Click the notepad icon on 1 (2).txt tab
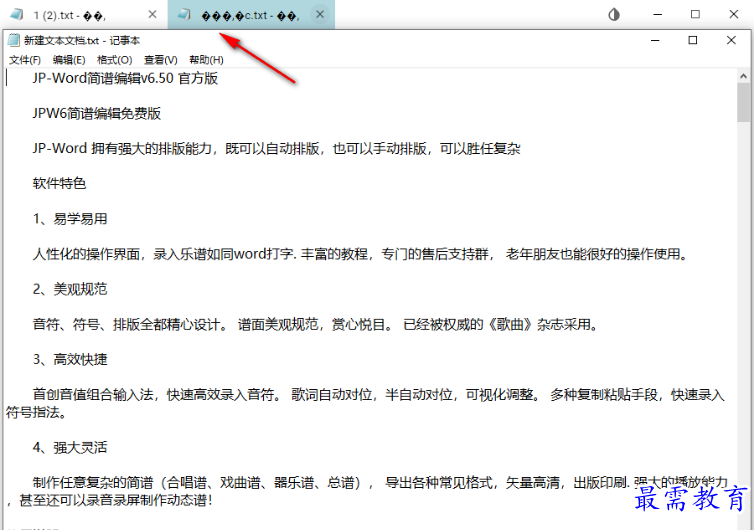Image resolution: width=756 pixels, height=530 pixels. coord(17,14)
